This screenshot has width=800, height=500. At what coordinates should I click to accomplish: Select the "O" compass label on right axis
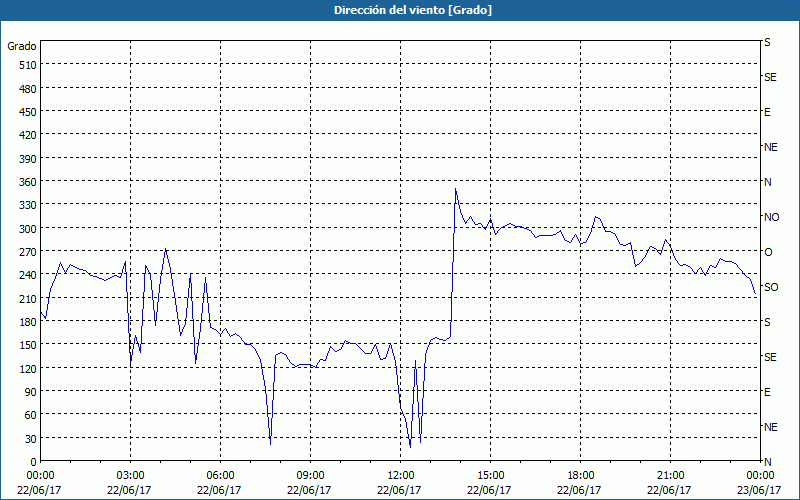[x=768, y=252]
